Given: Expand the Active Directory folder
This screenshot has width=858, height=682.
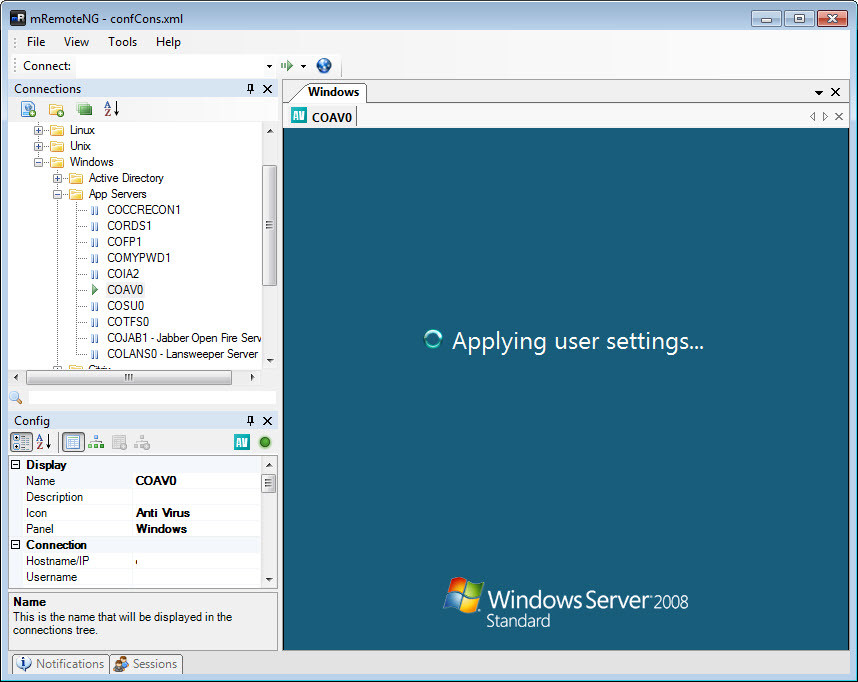Looking at the screenshot, I should tap(58, 177).
